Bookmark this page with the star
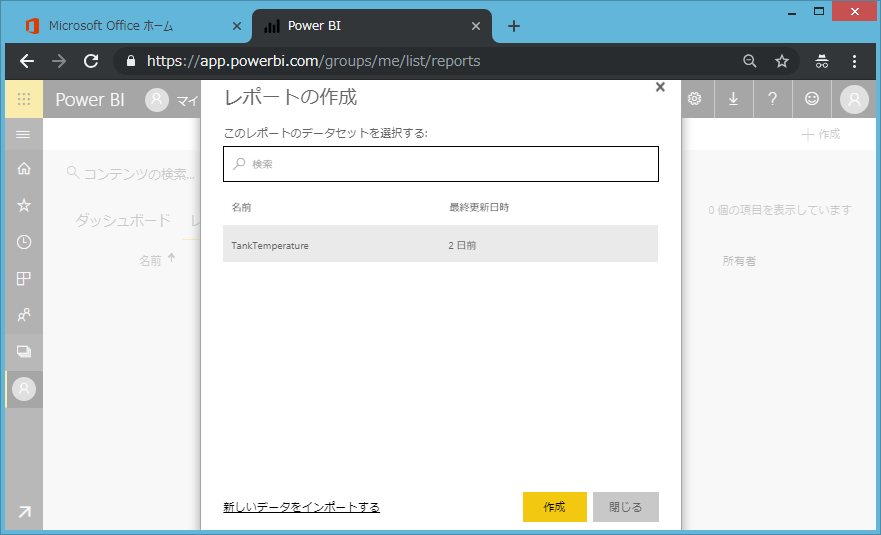This screenshot has width=881, height=535. 782,61
